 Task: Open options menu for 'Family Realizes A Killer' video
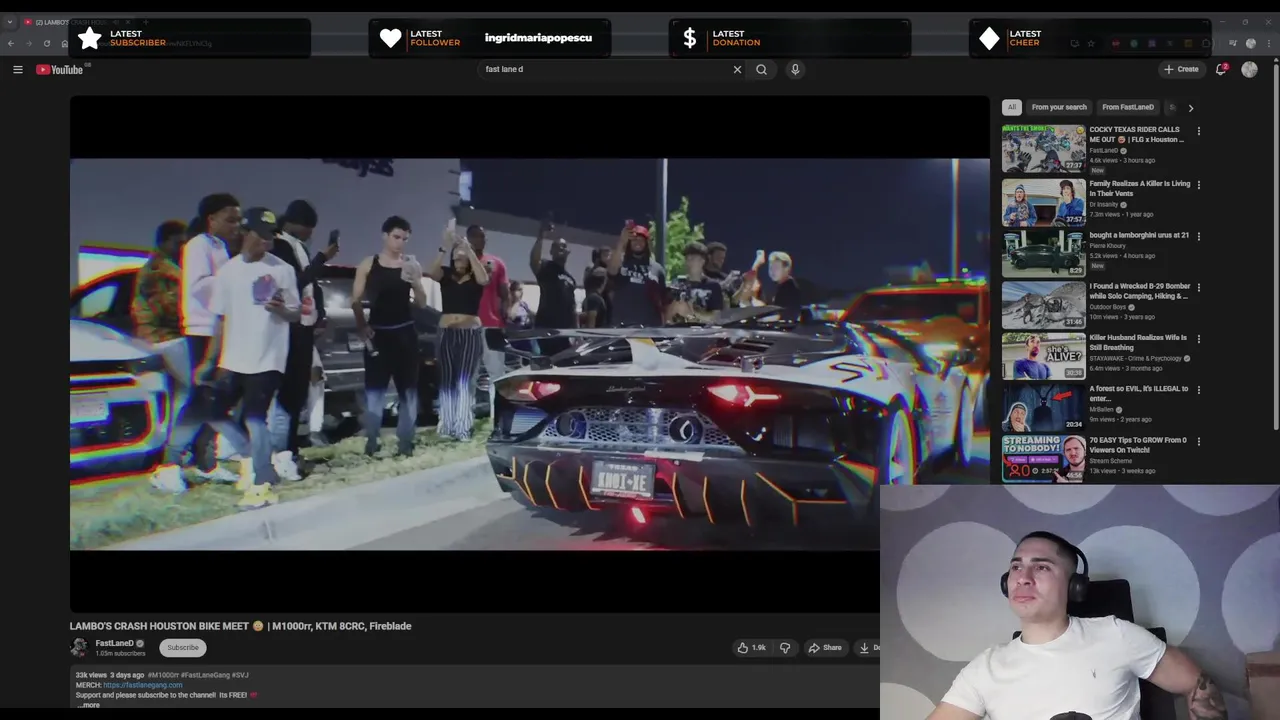coord(1198,185)
